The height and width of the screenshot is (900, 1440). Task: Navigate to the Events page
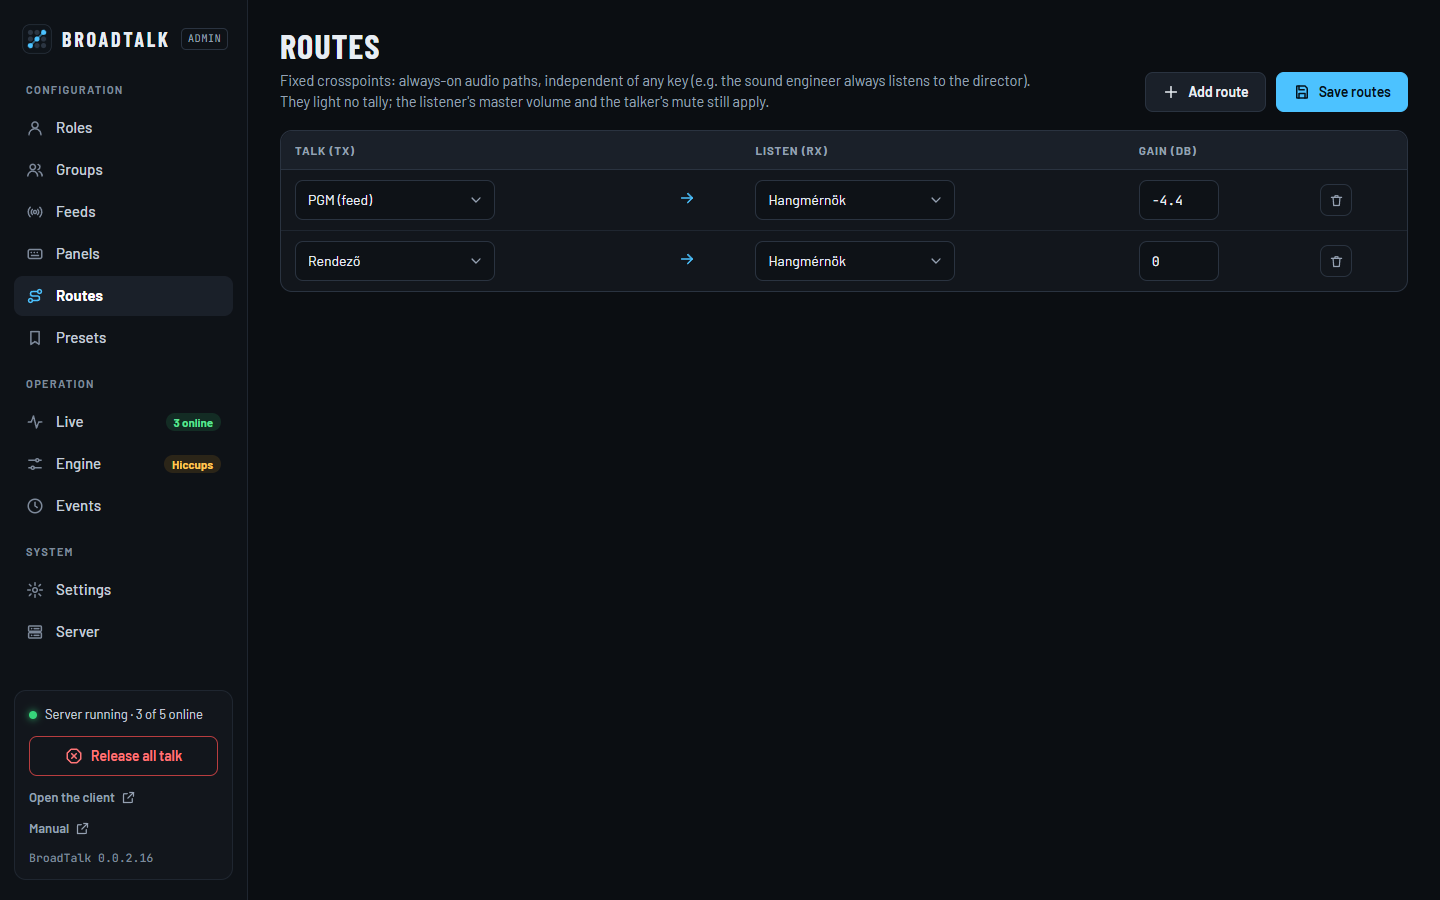coord(124,506)
